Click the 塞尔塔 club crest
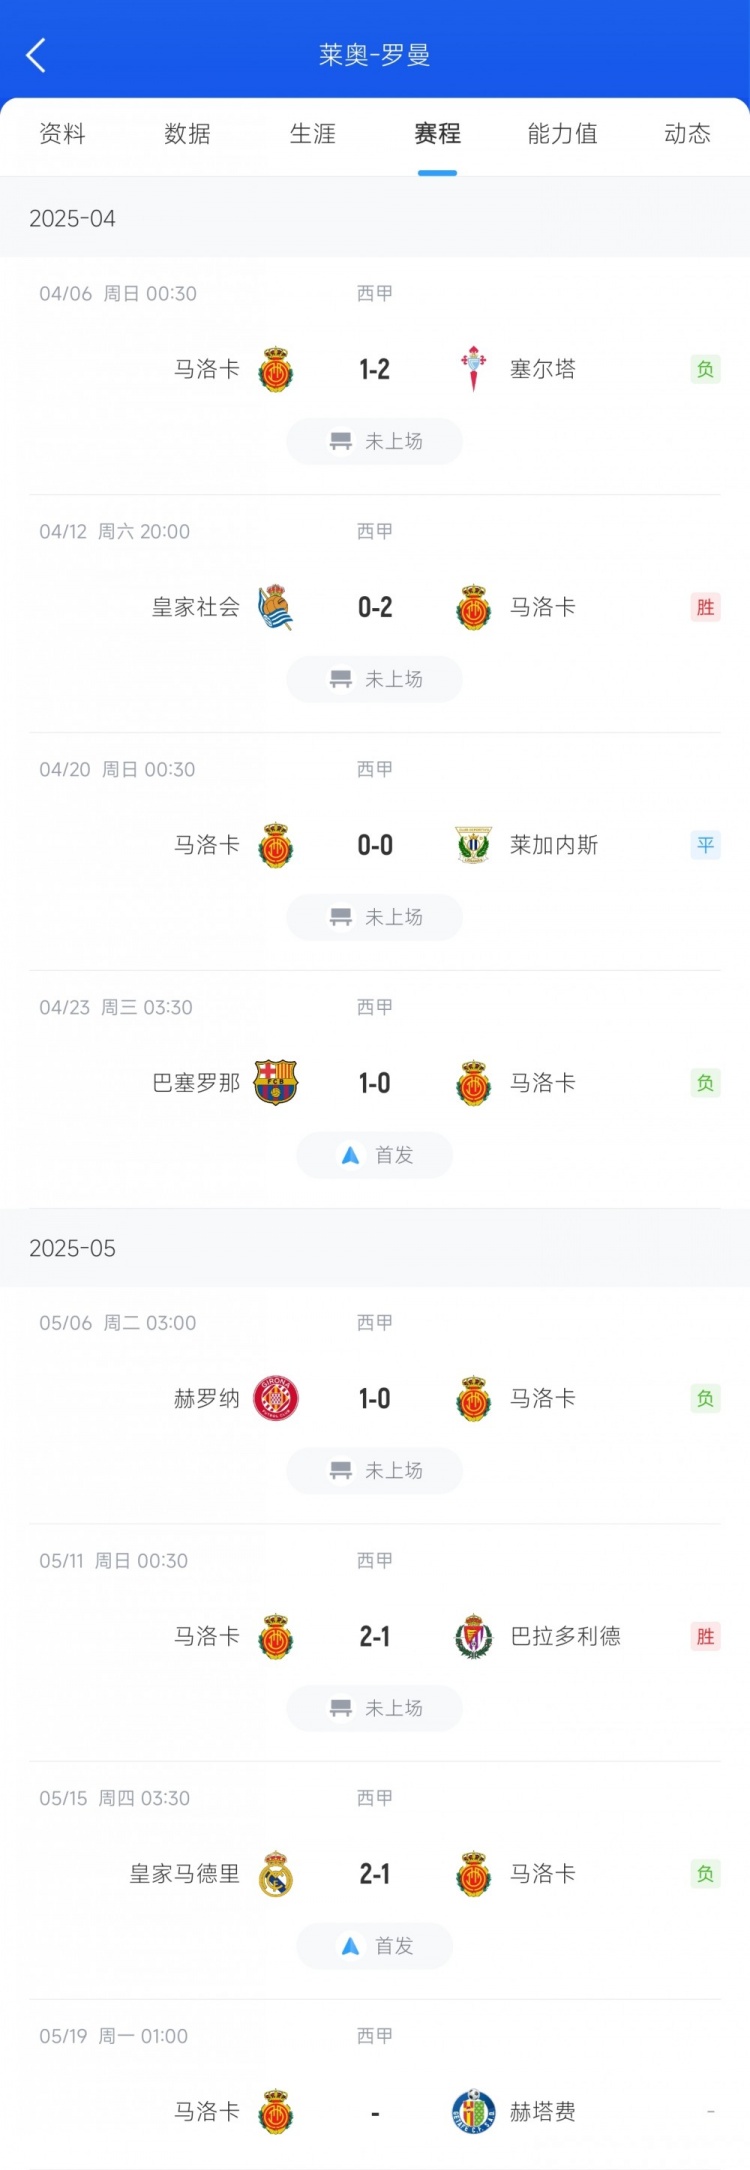 pyautogui.click(x=473, y=369)
